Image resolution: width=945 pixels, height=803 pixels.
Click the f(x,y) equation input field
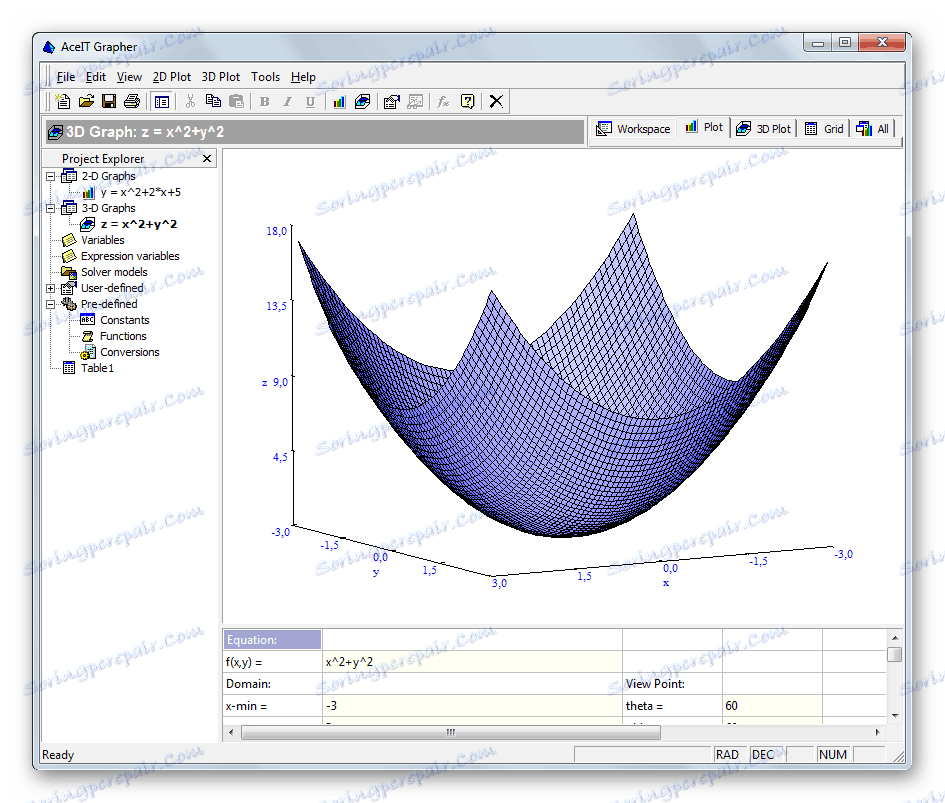[471, 662]
